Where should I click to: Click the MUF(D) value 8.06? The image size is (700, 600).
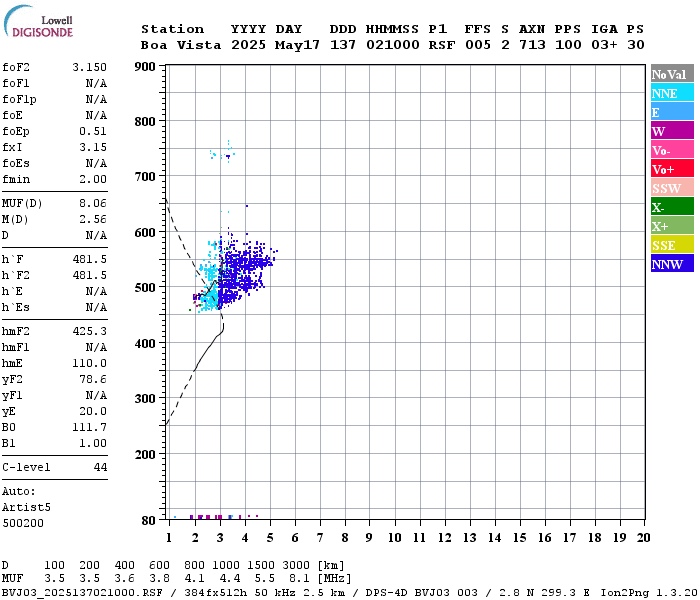click(93, 204)
